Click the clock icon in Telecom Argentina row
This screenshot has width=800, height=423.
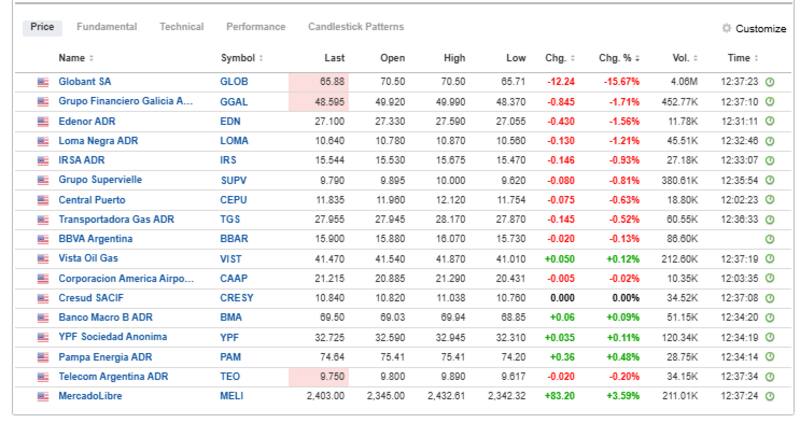[x=770, y=376]
